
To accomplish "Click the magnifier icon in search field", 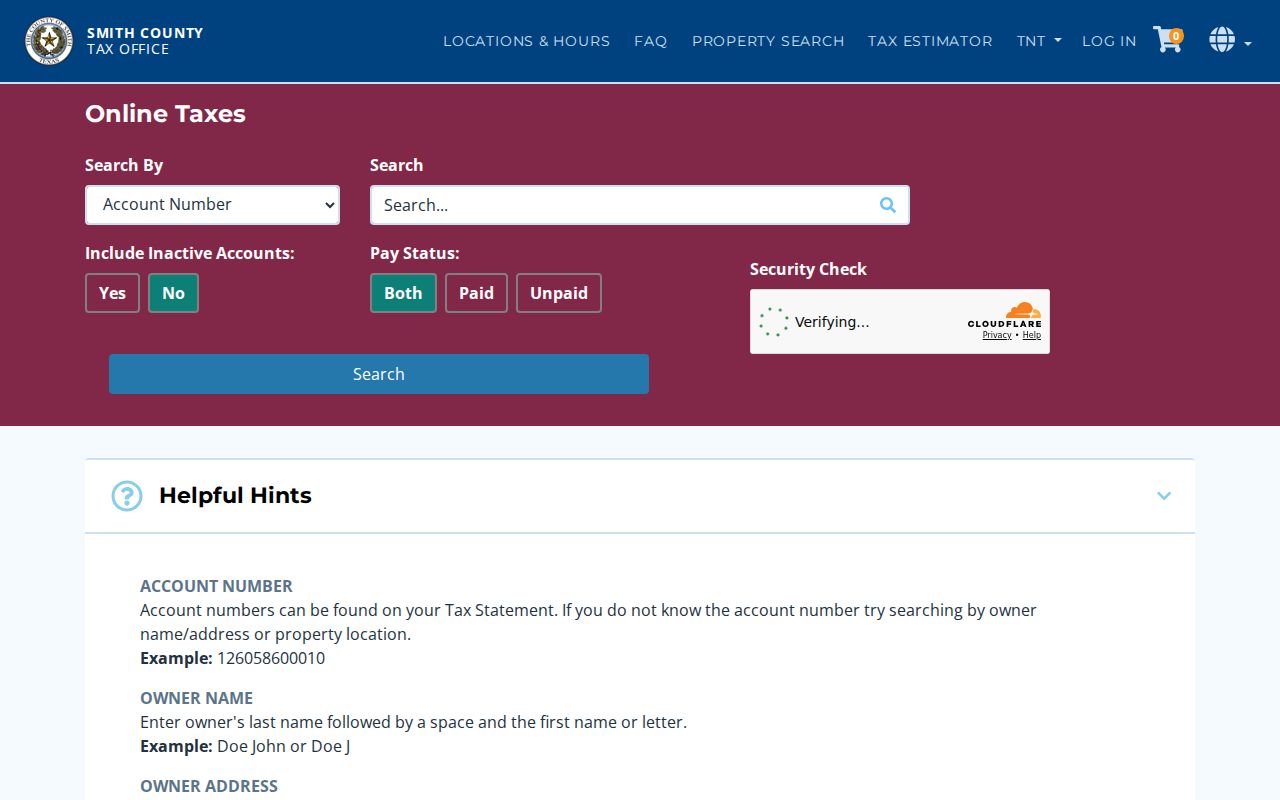I will click(887, 205).
